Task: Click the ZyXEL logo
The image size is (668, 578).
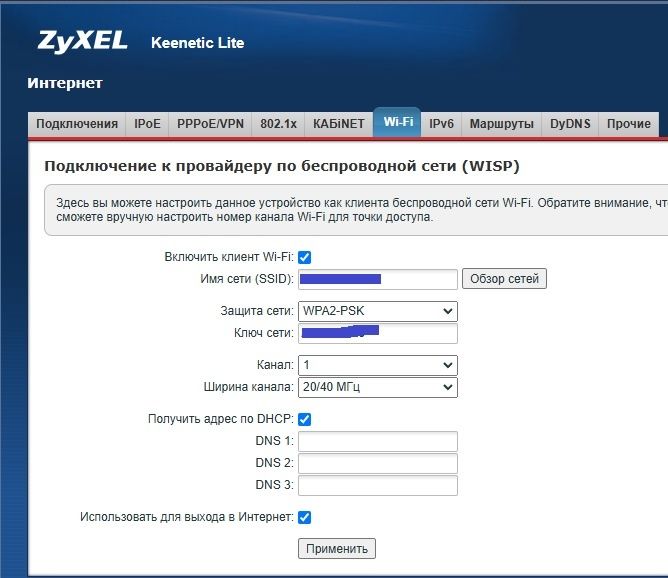Action: (82, 42)
